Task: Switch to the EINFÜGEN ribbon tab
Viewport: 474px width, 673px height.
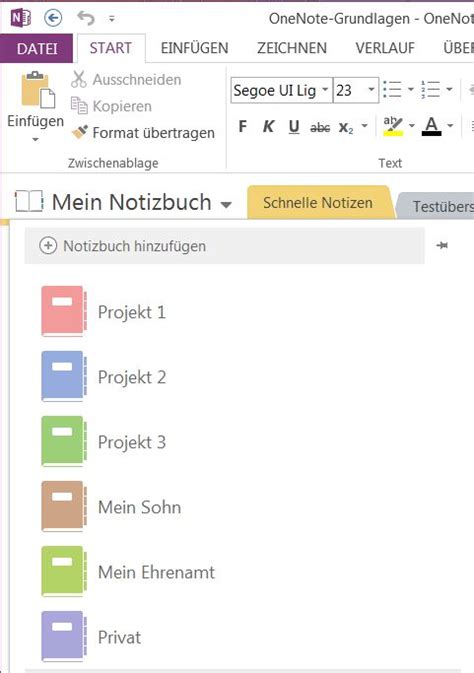Action: click(194, 48)
